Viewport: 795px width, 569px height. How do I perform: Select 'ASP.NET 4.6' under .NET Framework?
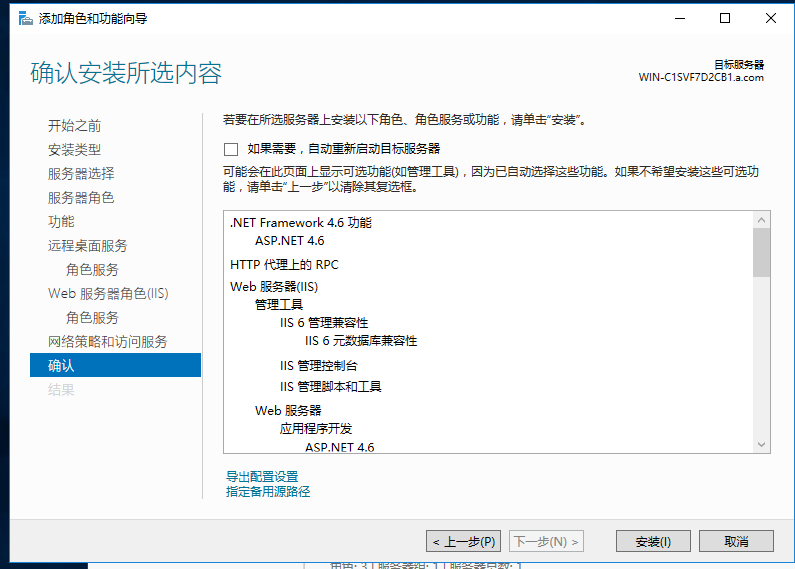[290, 241]
